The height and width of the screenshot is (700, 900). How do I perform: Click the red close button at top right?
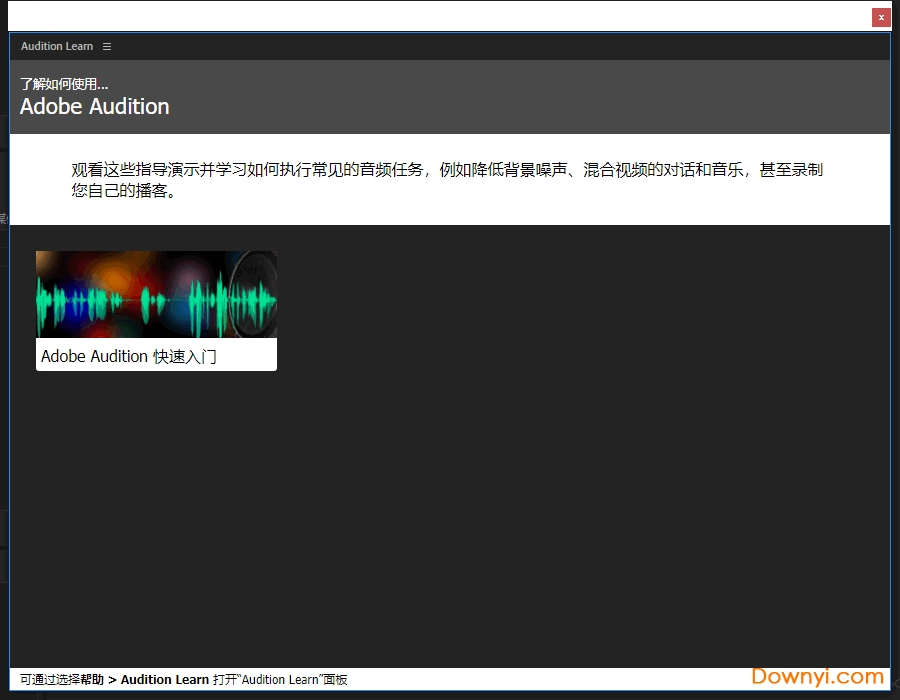click(881, 17)
